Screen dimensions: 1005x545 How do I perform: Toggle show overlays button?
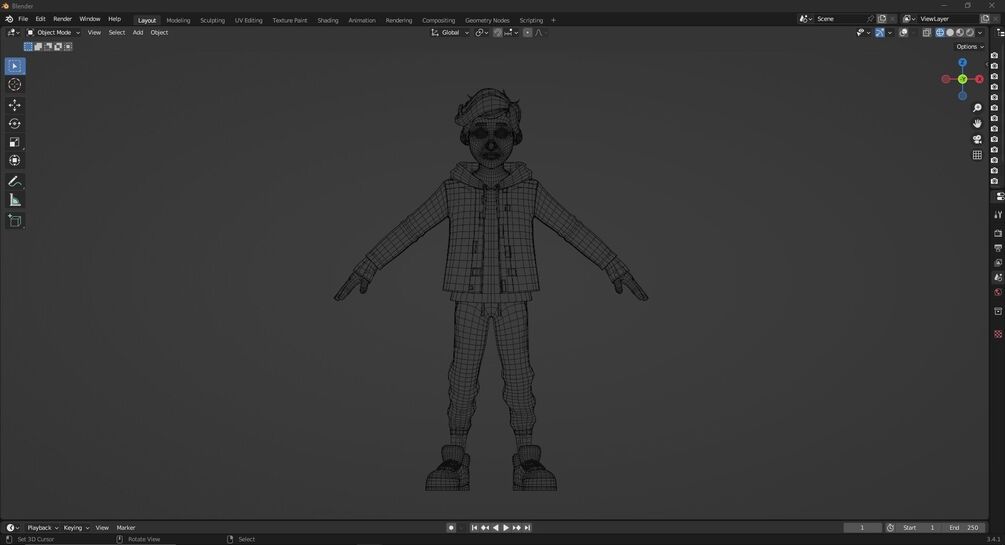point(903,33)
